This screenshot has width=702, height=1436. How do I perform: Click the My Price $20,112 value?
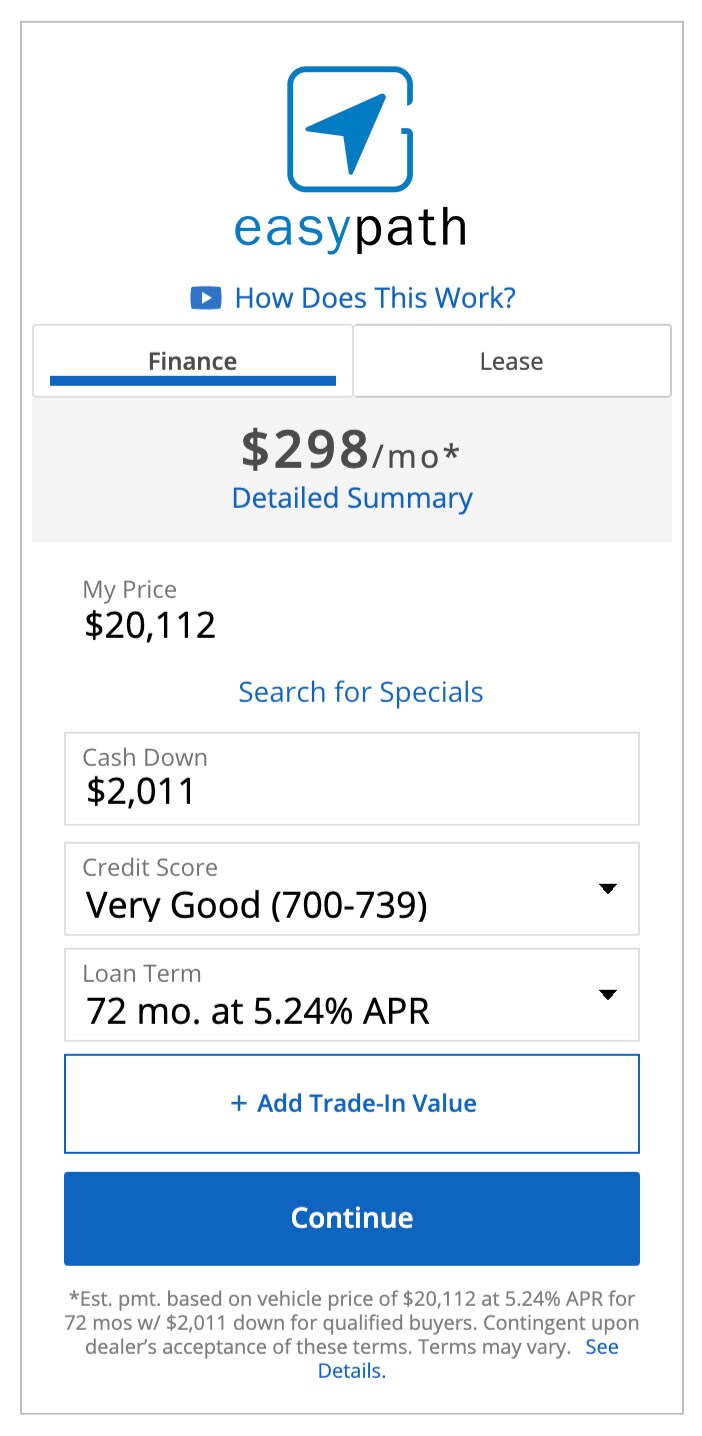150,625
